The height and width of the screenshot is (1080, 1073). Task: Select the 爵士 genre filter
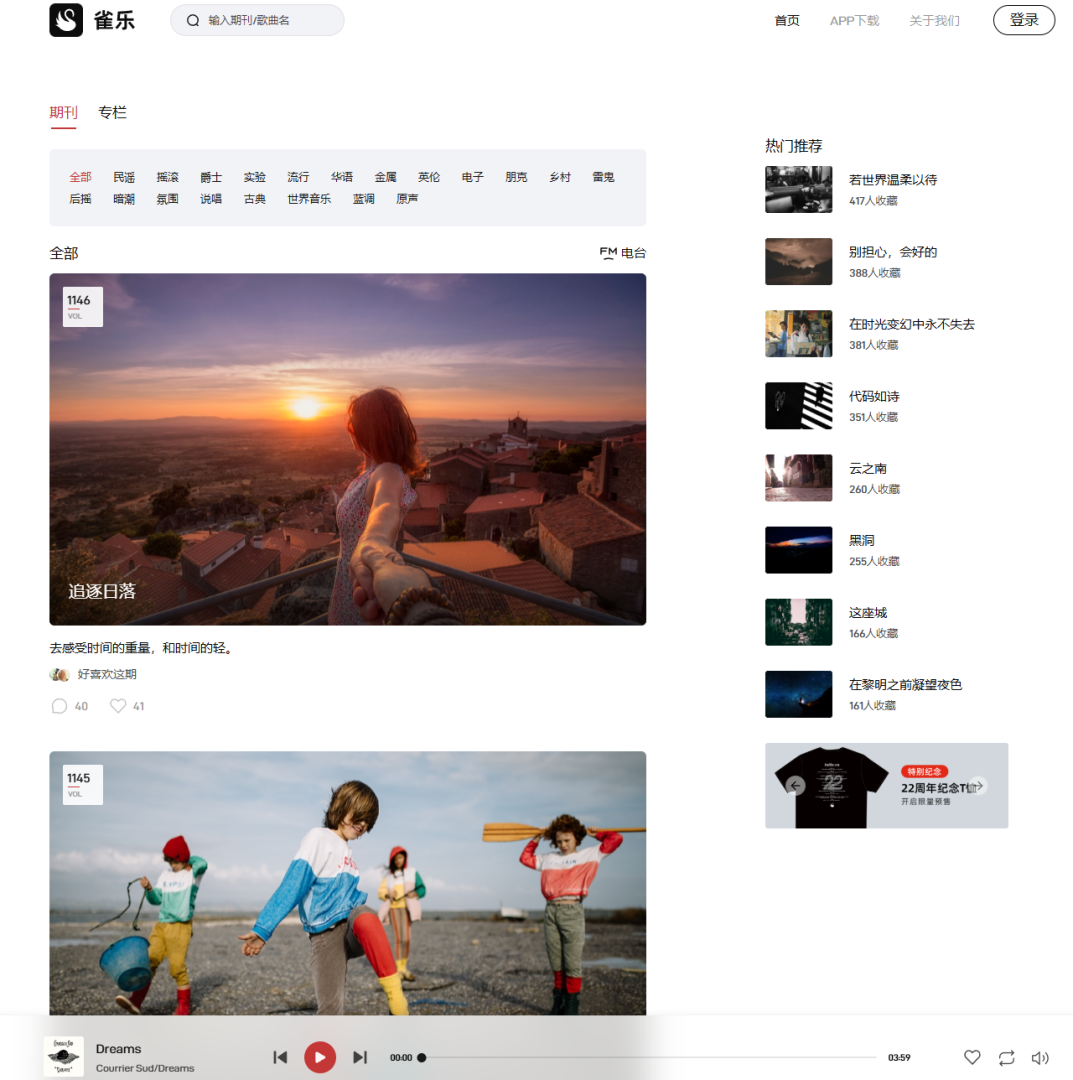click(x=211, y=177)
